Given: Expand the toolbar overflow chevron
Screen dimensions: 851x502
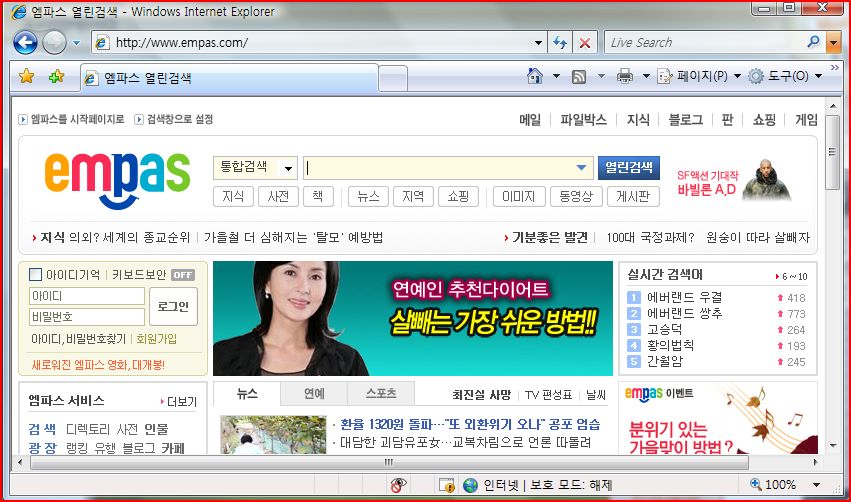Looking at the screenshot, I should click(x=835, y=67).
